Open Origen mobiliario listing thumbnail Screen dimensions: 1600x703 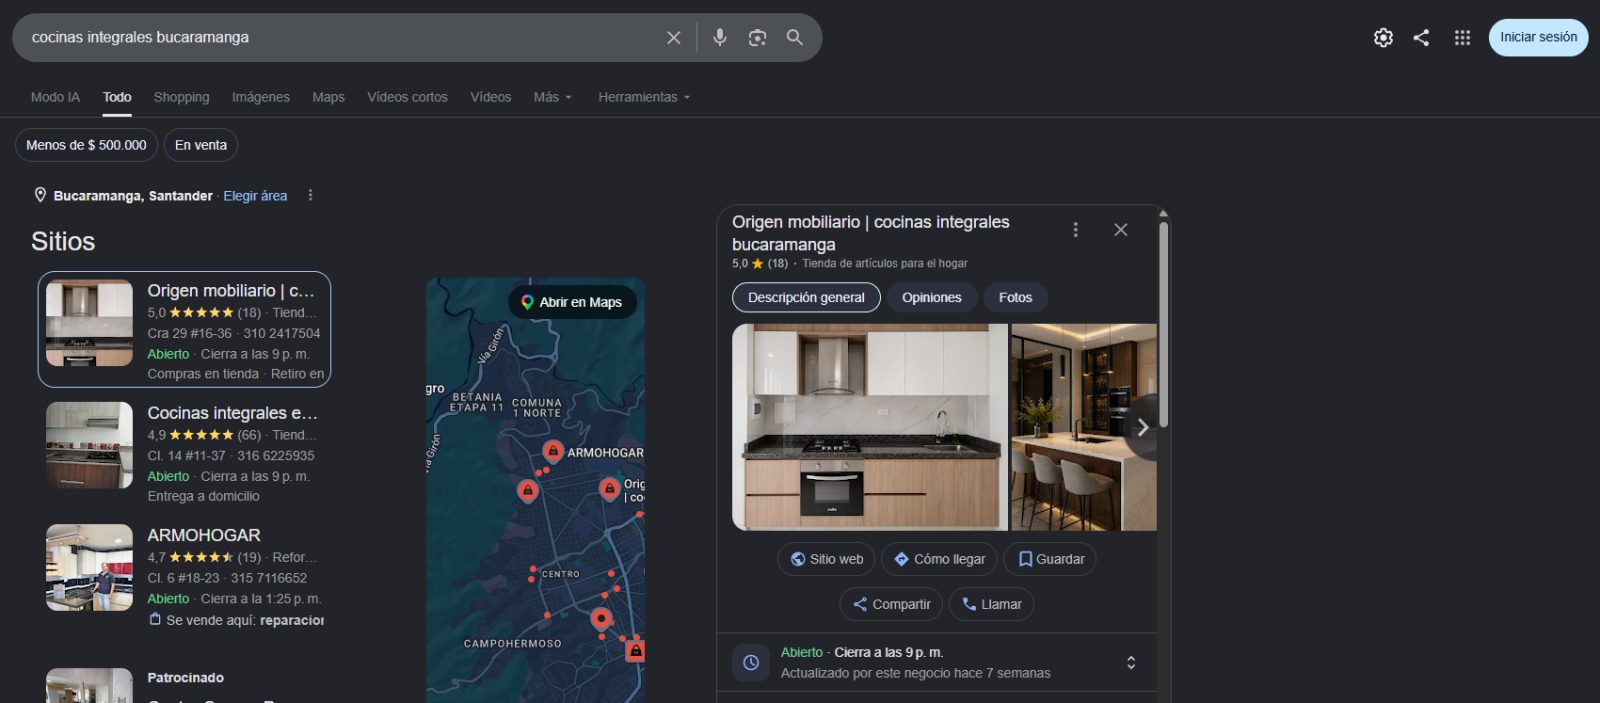89,323
